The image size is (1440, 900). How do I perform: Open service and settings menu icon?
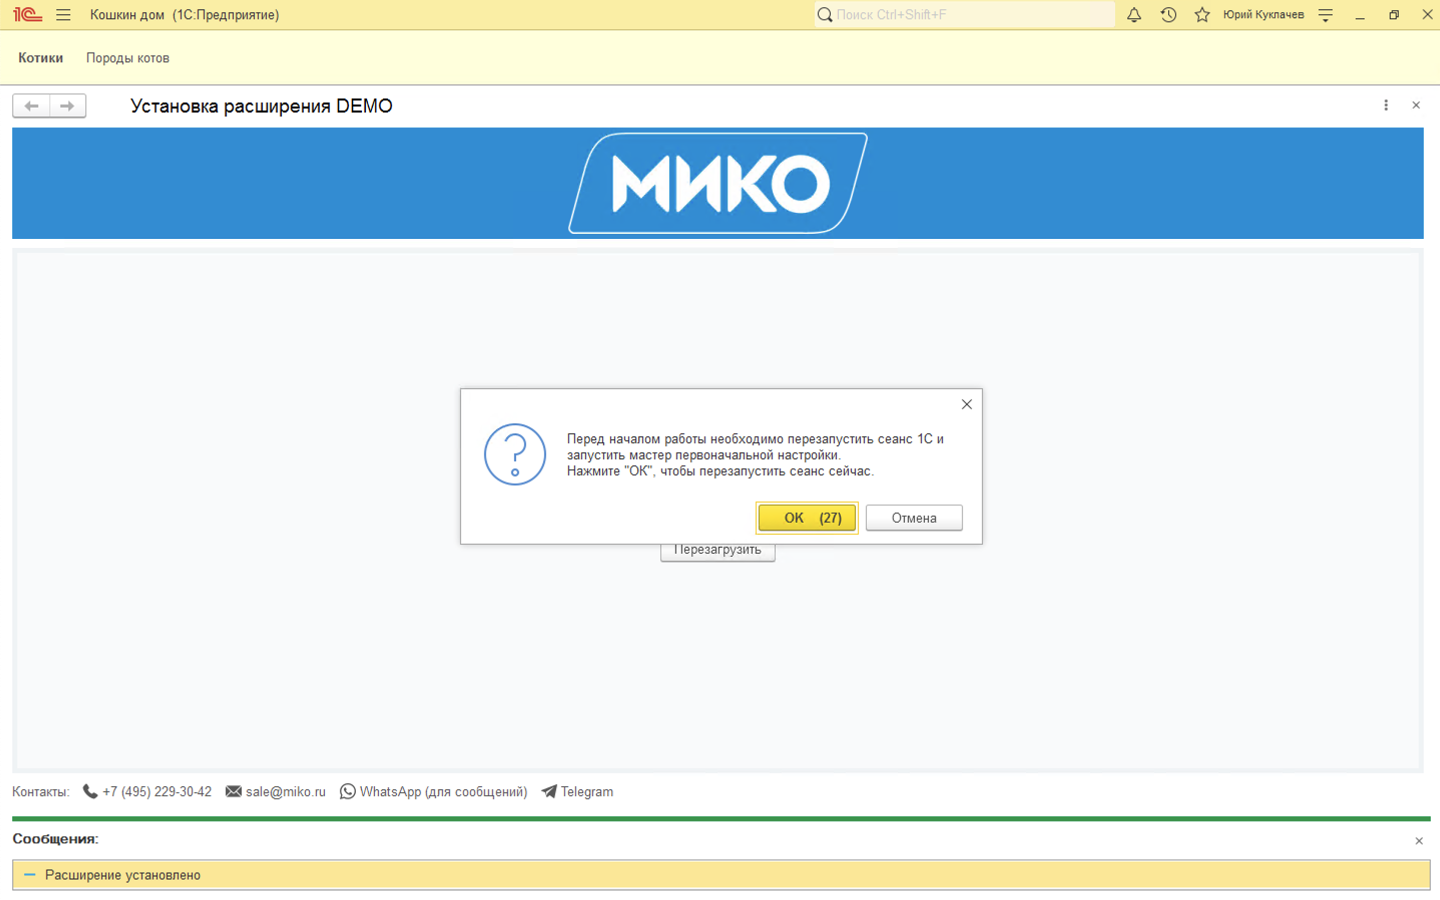point(1326,15)
